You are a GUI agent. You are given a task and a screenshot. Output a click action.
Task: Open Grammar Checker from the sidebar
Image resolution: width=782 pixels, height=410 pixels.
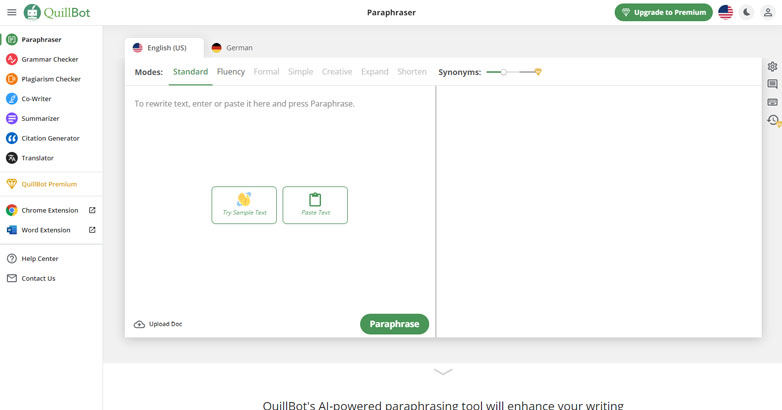point(49,59)
